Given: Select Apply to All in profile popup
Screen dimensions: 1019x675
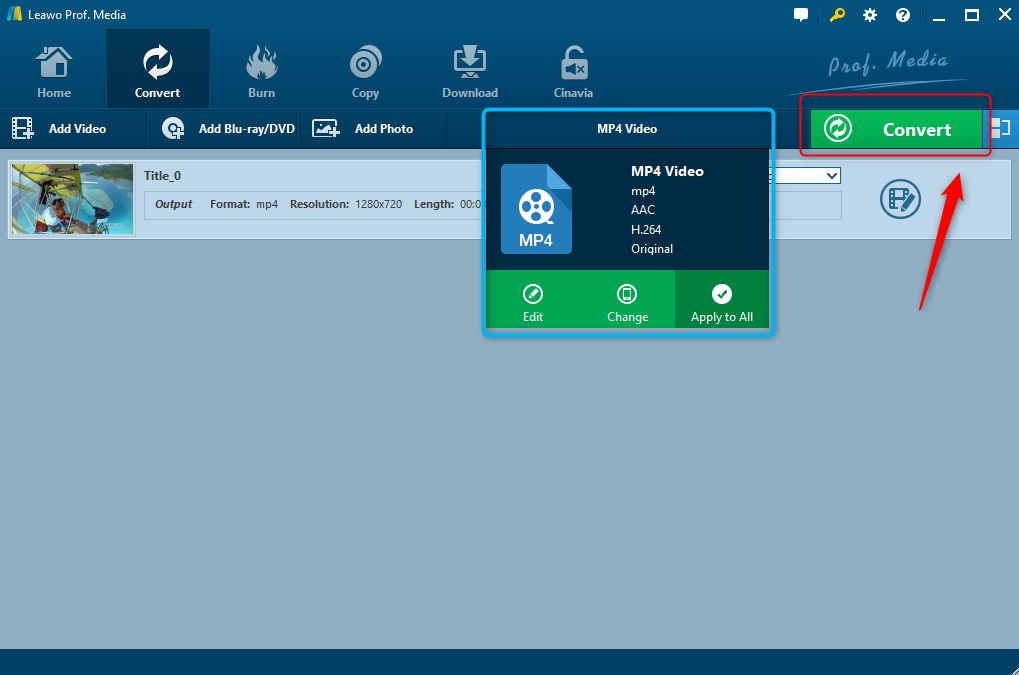Looking at the screenshot, I should (x=722, y=302).
